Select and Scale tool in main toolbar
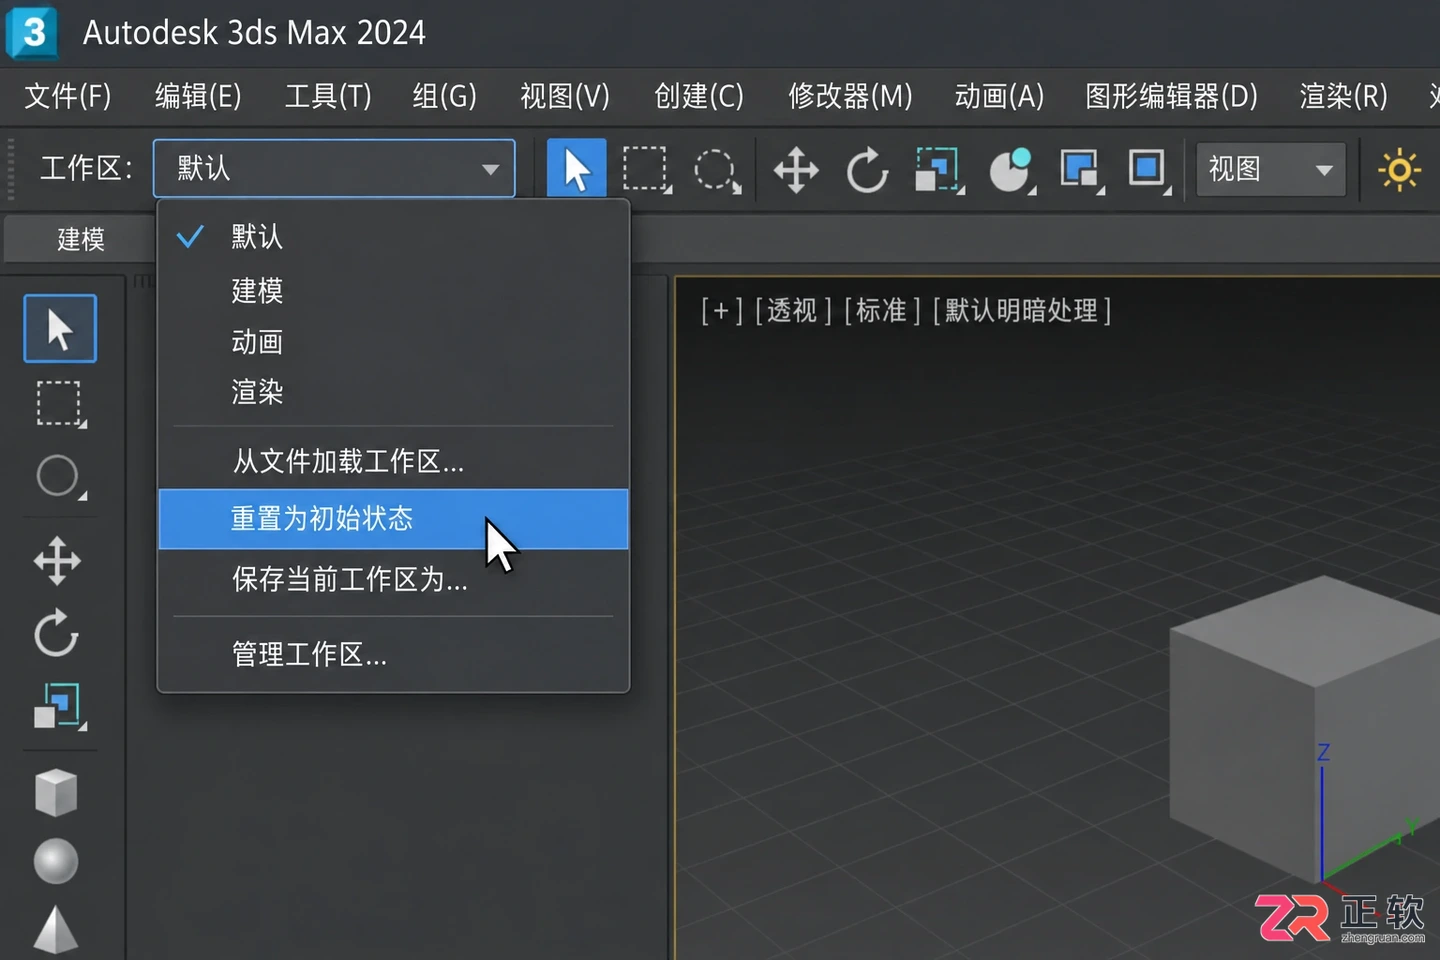Image resolution: width=1440 pixels, height=960 pixels. pos(939,170)
